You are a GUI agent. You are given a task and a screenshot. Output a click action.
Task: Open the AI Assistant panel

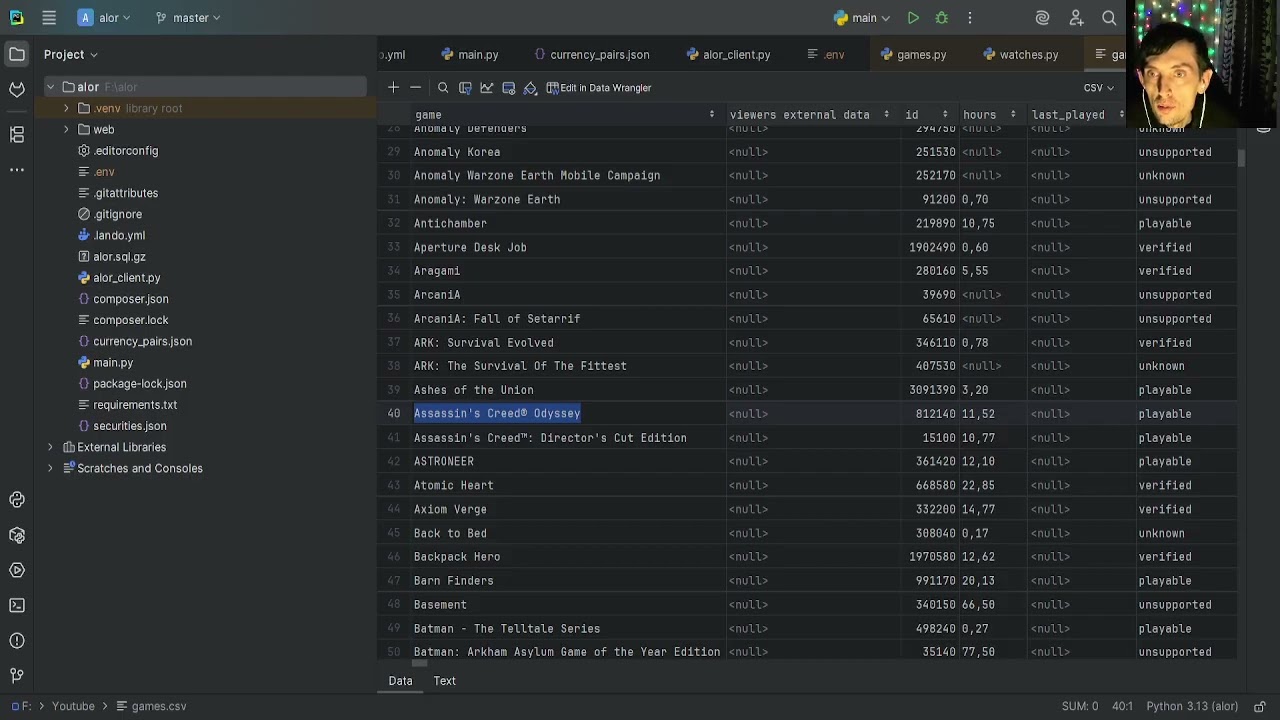[x=1042, y=18]
